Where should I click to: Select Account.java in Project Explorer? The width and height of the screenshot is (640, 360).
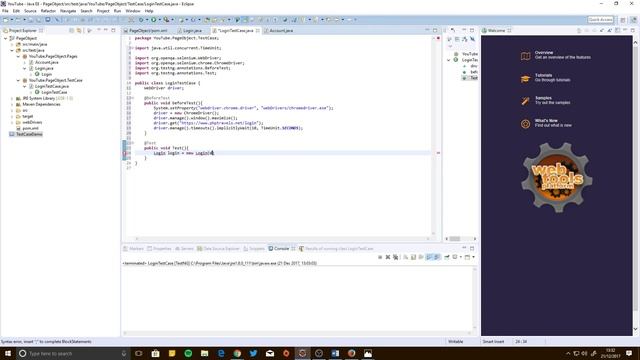(x=47, y=62)
